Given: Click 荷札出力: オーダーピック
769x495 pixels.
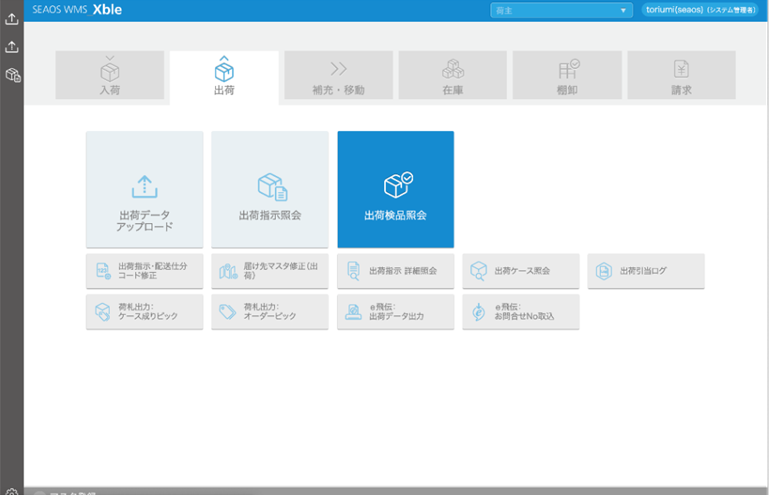Looking at the screenshot, I should (270, 312).
